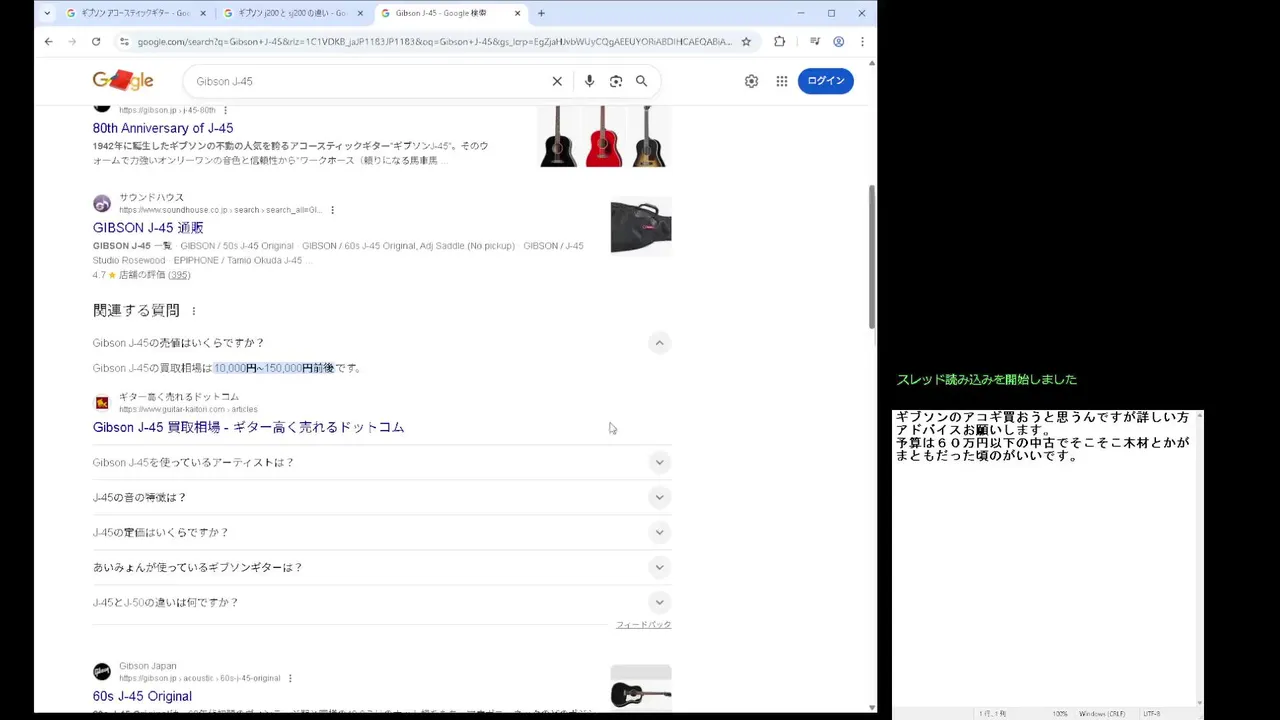Expand the J-45の定価はいくらですか question
Image resolution: width=1280 pixels, height=720 pixels.
(x=659, y=532)
